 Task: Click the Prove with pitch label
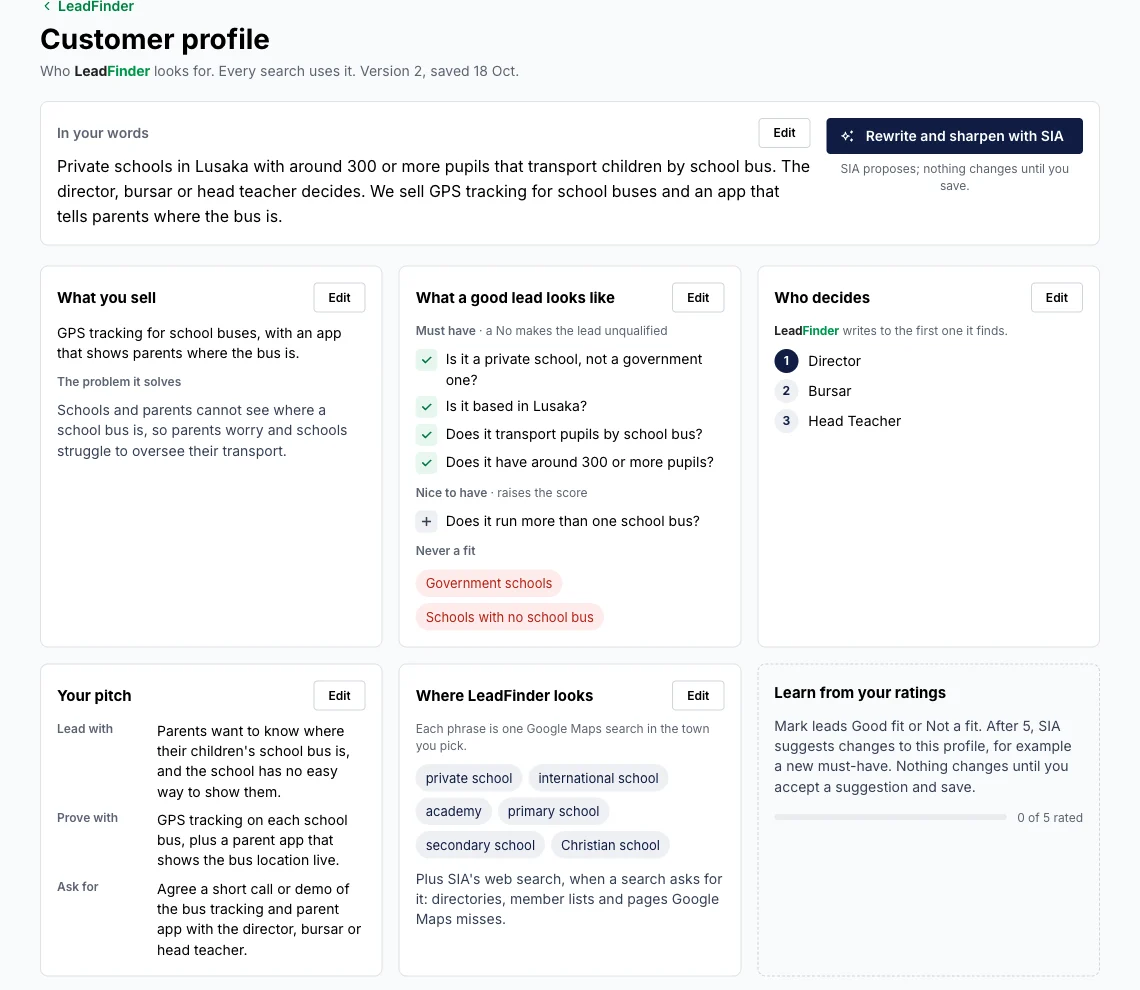click(x=87, y=818)
